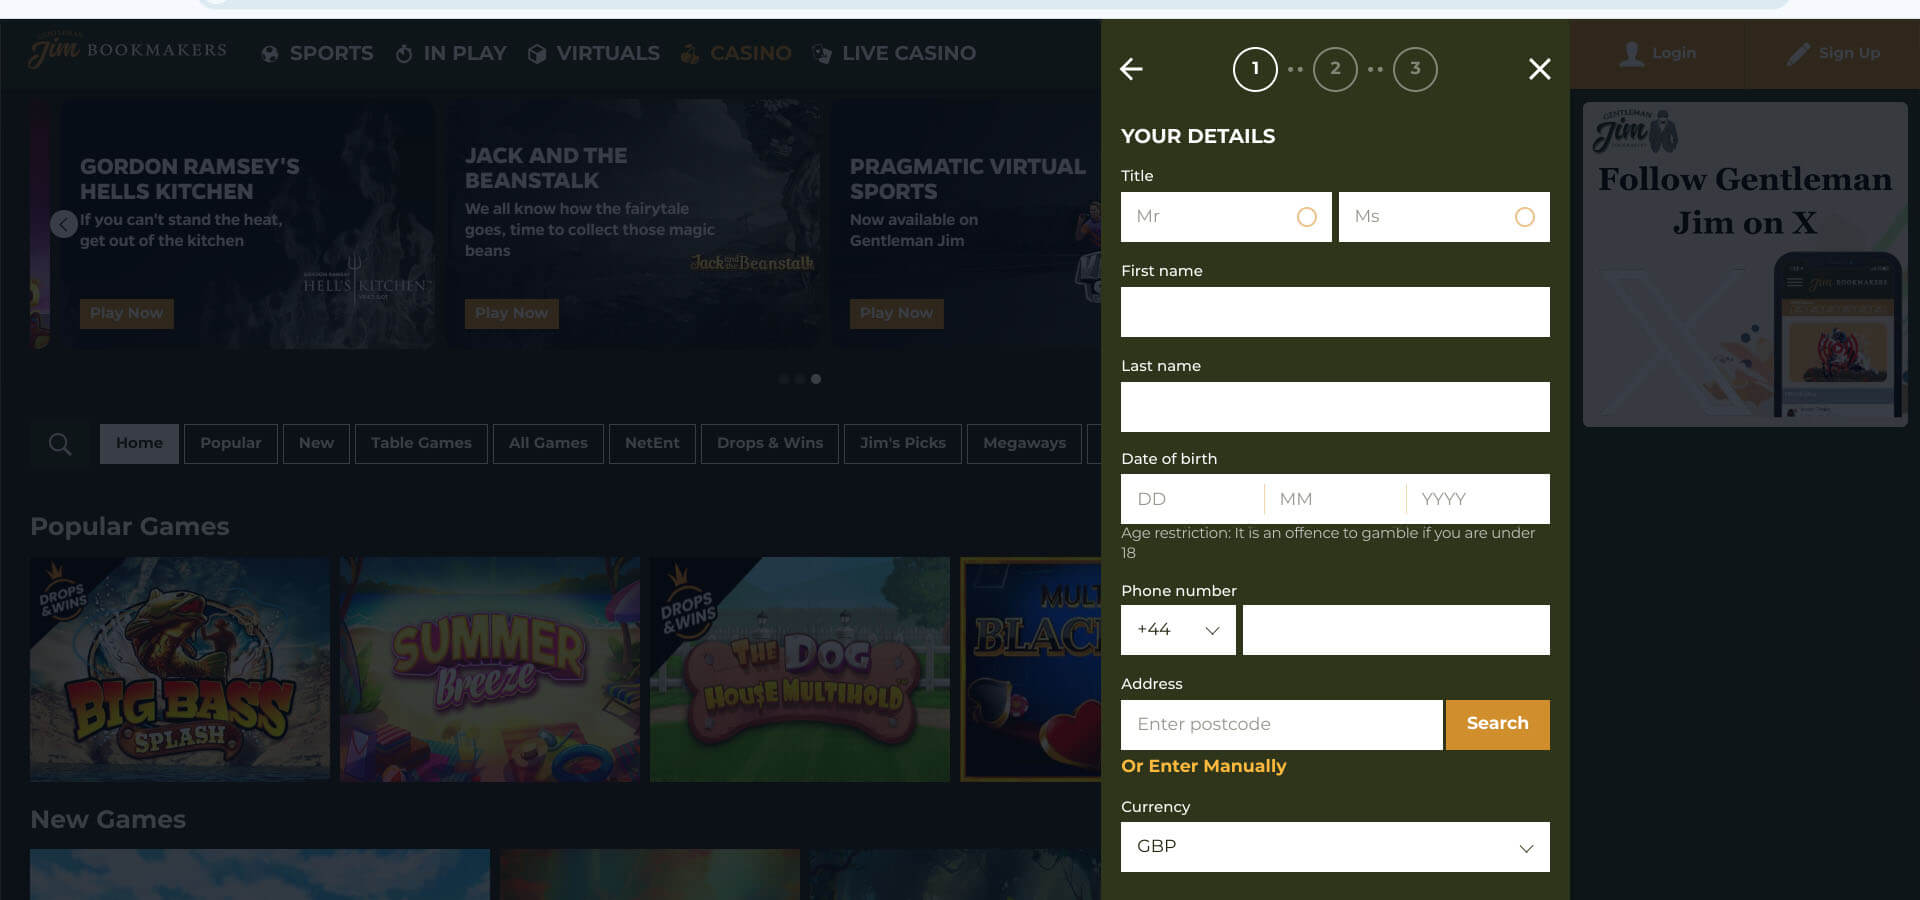The image size is (1920, 900).
Task: Open the +44 country code dropdown
Action: coord(1178,630)
